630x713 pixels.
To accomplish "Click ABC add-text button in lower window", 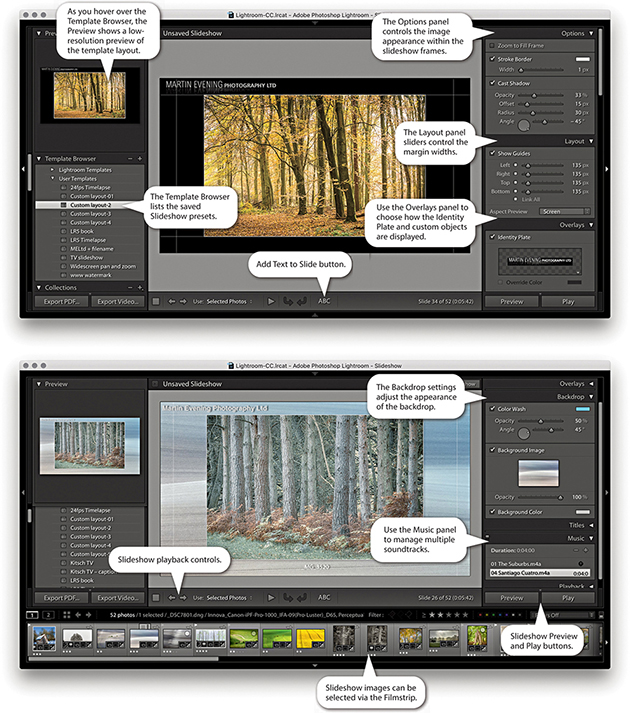I will [x=324, y=597].
